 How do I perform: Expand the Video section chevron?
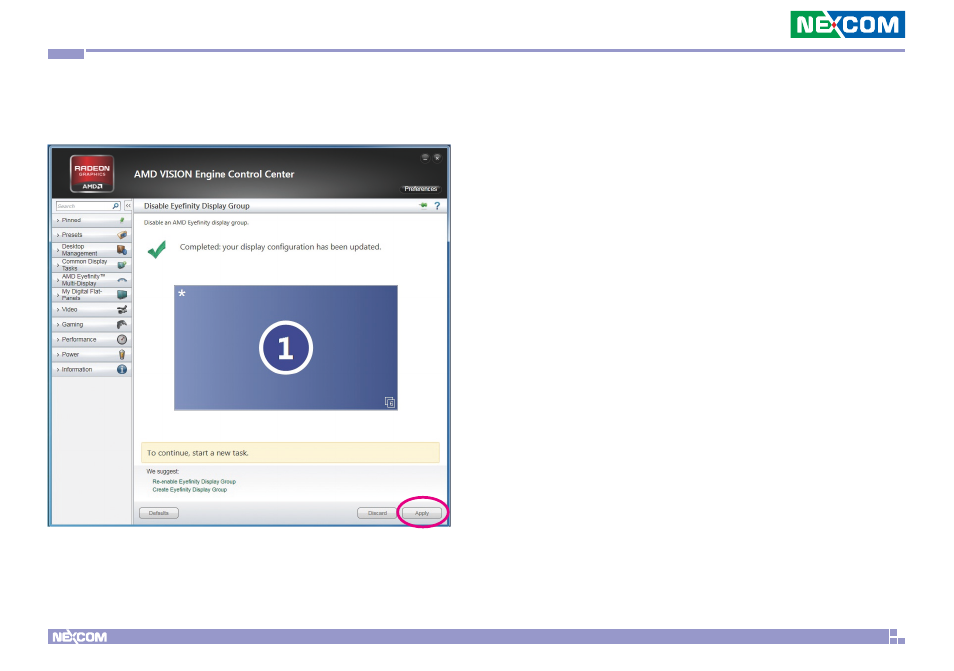58,310
